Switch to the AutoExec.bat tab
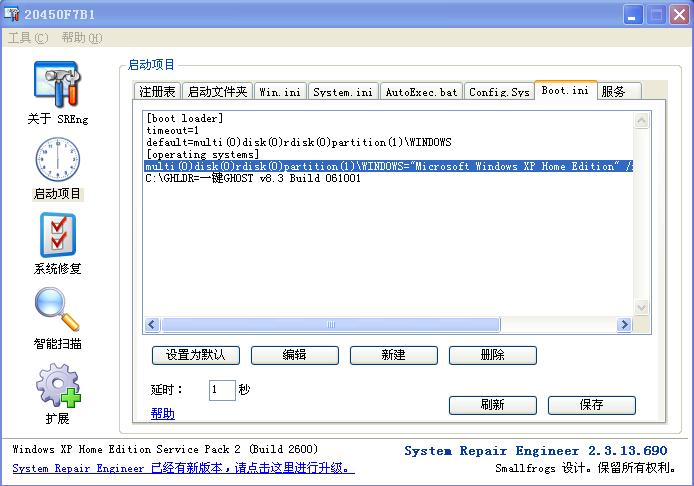The image size is (694, 486). [421, 92]
